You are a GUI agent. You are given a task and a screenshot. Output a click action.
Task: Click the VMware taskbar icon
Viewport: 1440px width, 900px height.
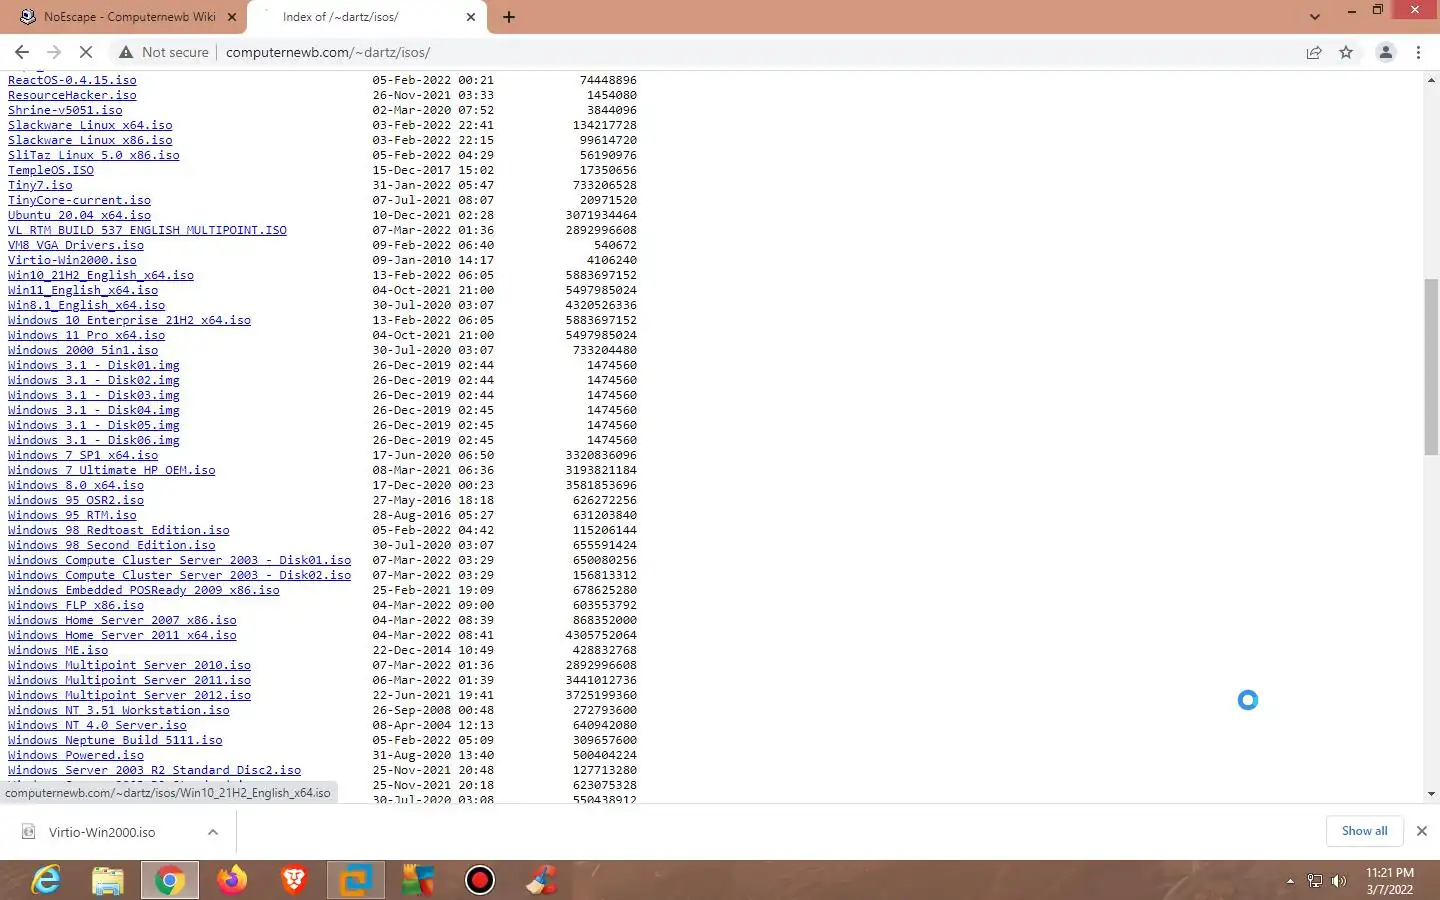(x=356, y=880)
